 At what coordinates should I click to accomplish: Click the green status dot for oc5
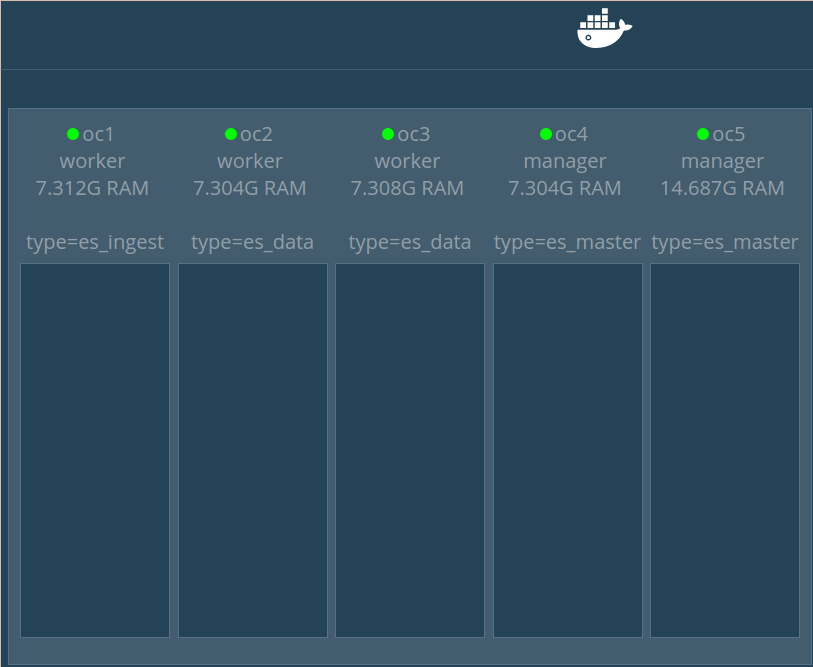[x=703, y=134]
